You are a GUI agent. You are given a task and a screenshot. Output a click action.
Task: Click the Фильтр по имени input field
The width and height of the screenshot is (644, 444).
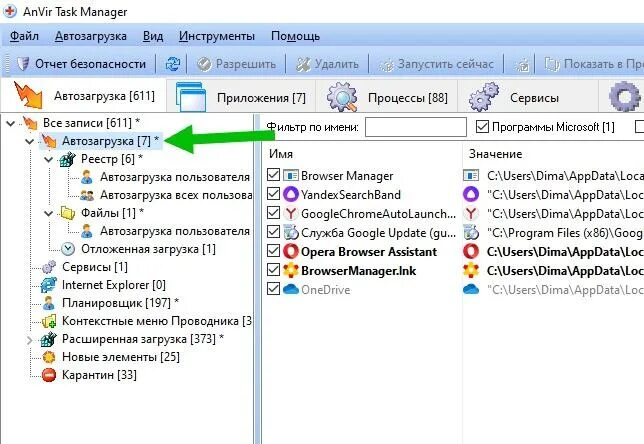[416, 127]
